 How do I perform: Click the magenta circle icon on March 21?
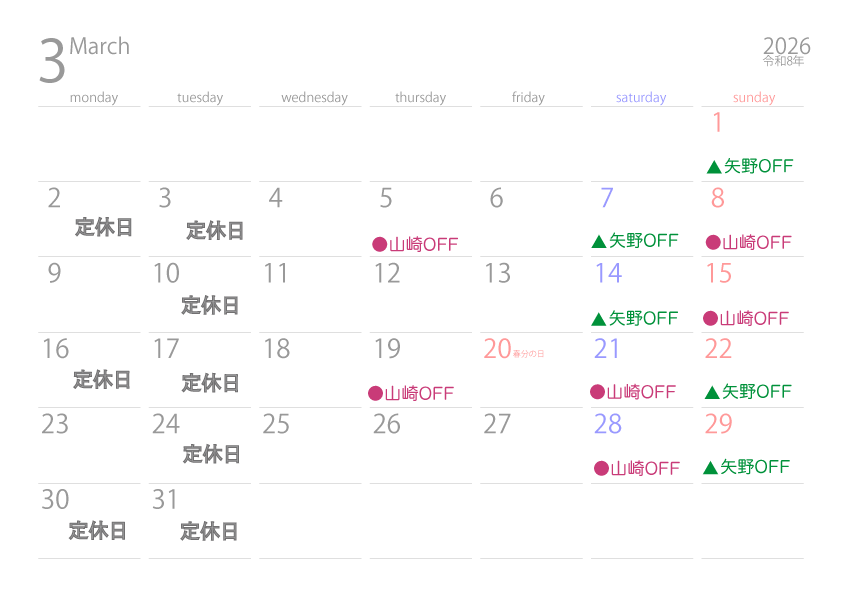[597, 392]
